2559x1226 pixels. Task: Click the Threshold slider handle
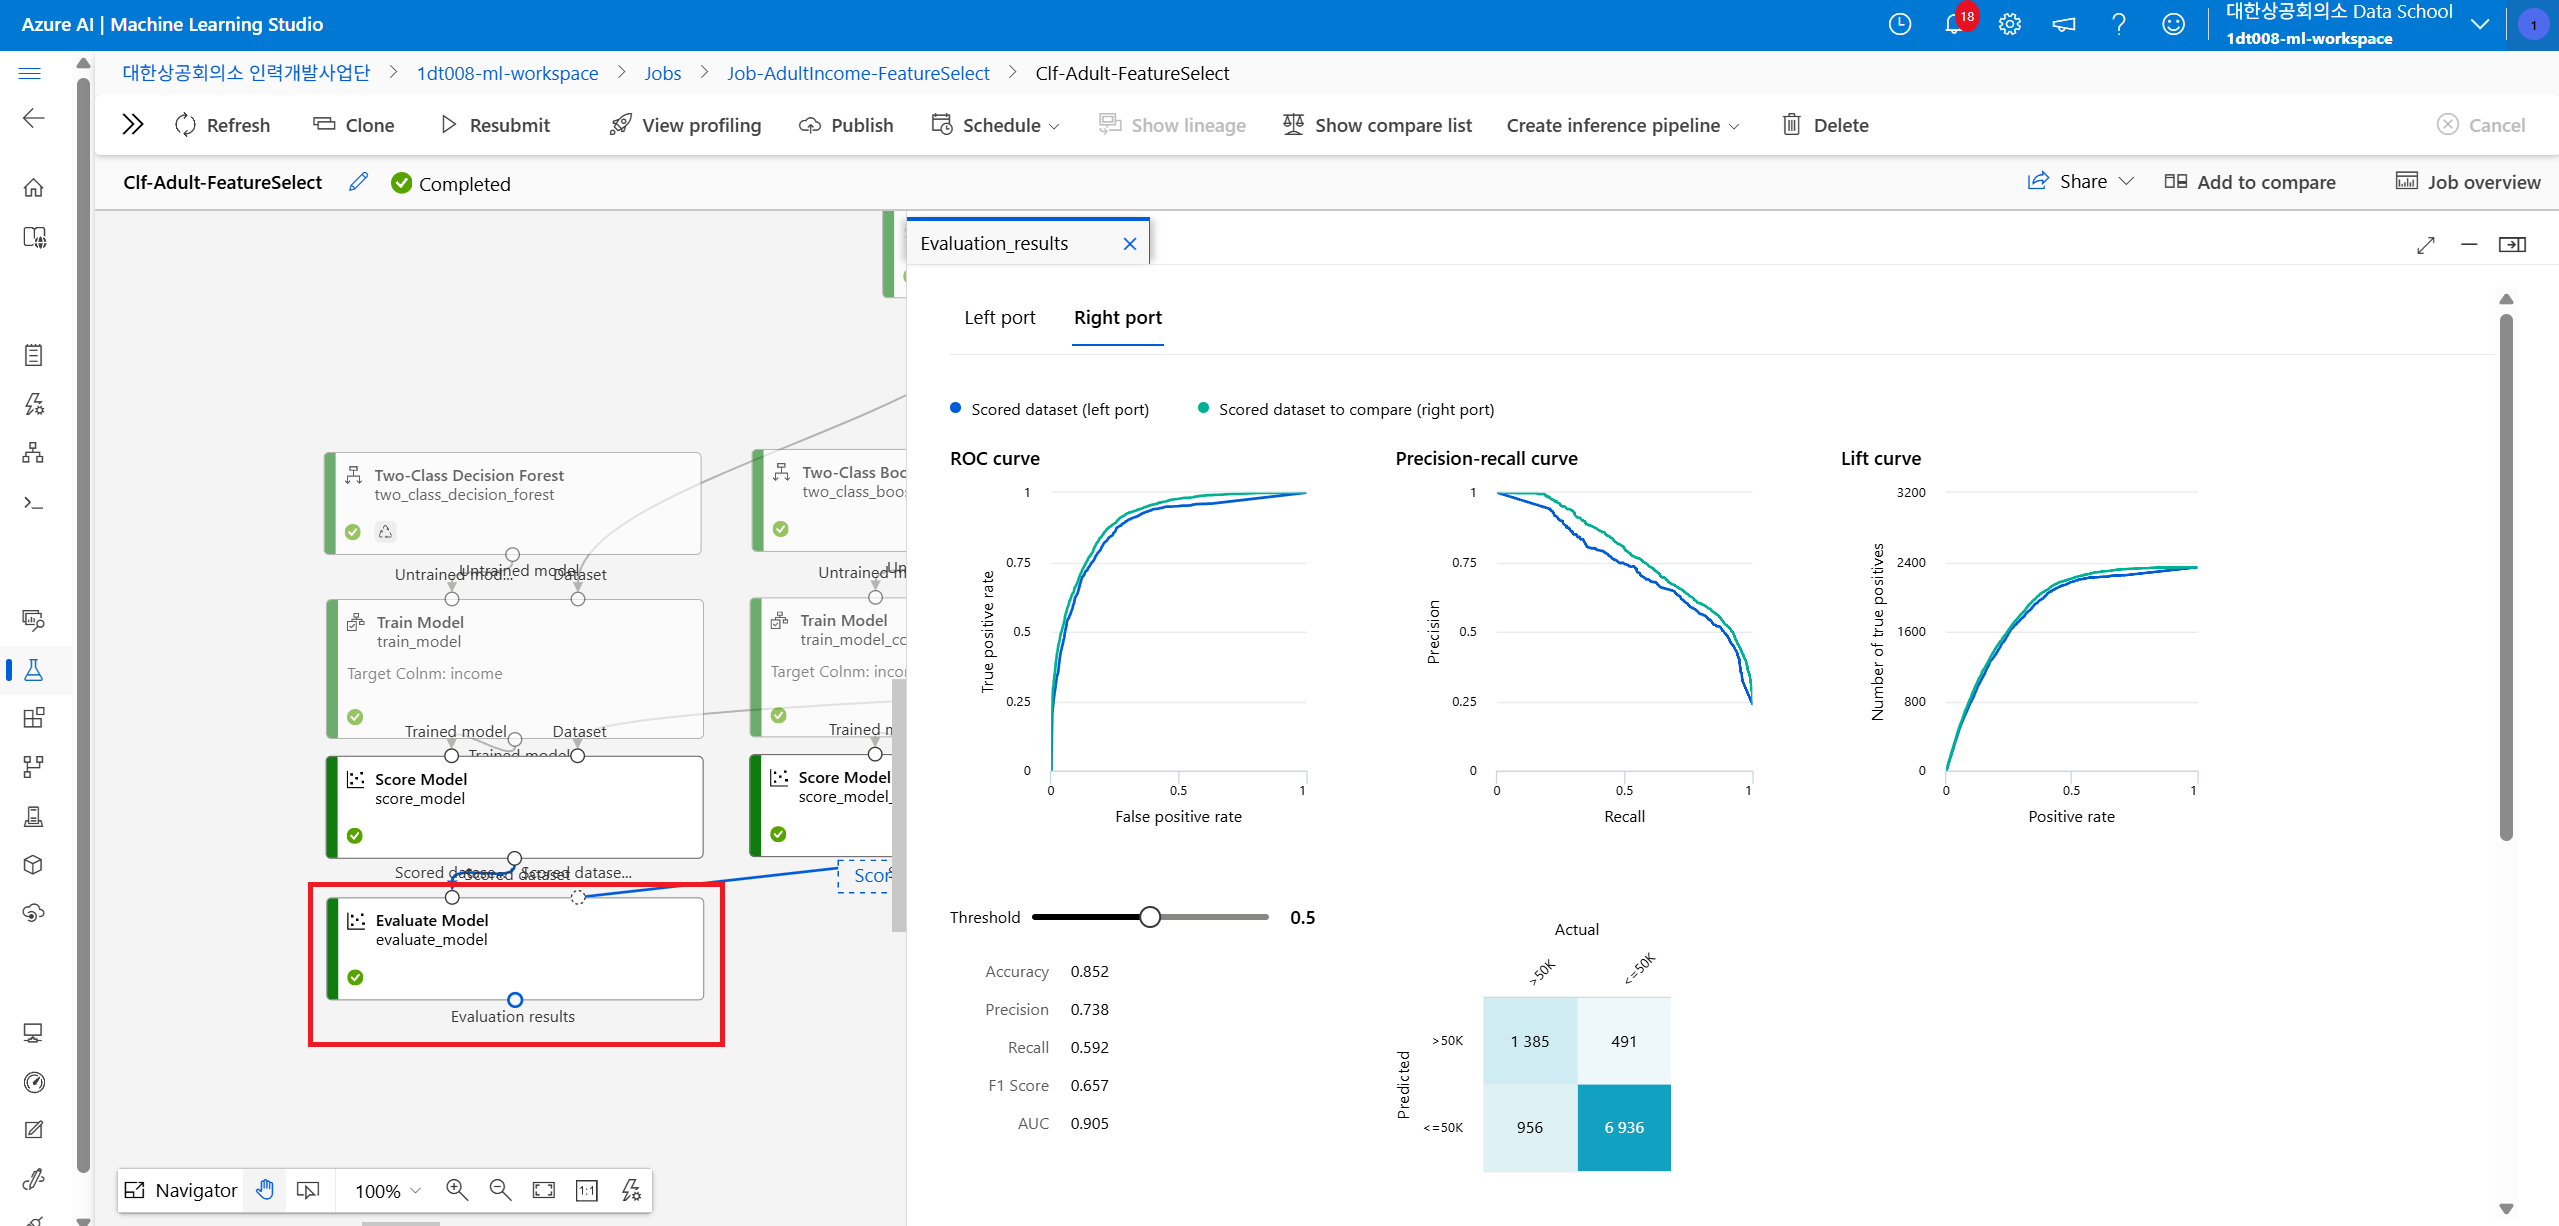[1150, 917]
